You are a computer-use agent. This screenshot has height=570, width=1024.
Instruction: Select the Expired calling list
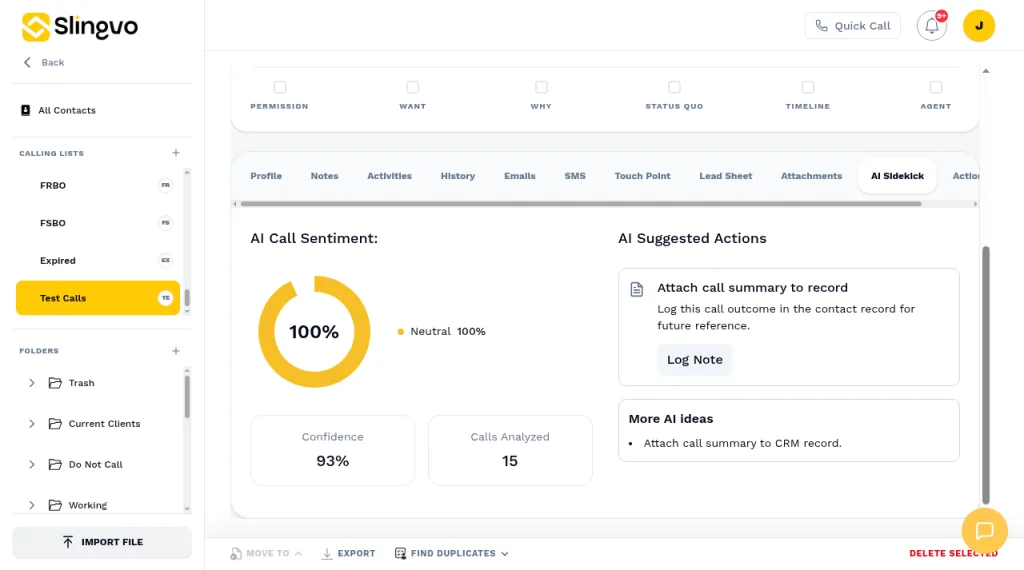98,261
